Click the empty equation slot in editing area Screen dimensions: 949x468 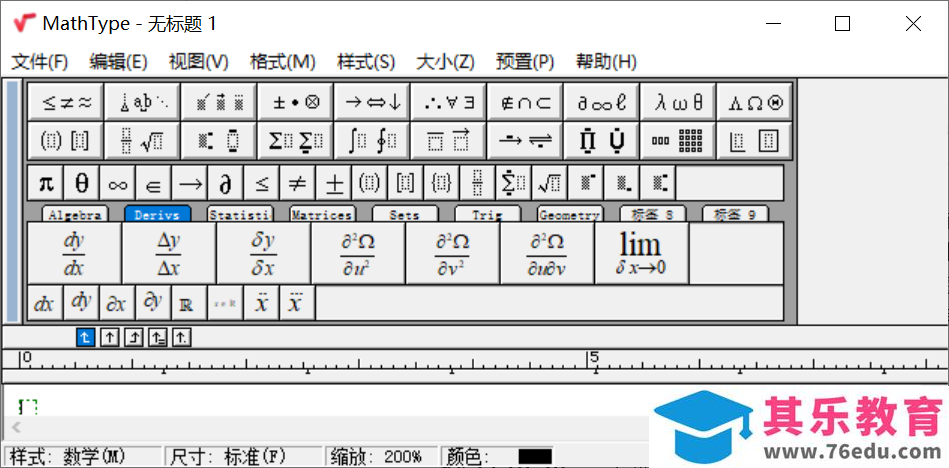[x=28, y=406]
